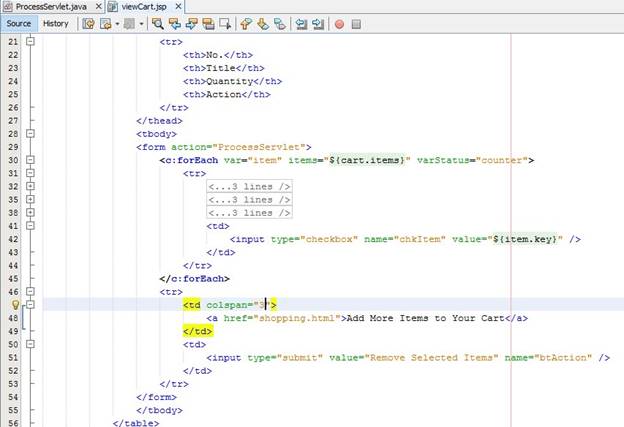Switch to History view
The image size is (624, 427).
56,23
